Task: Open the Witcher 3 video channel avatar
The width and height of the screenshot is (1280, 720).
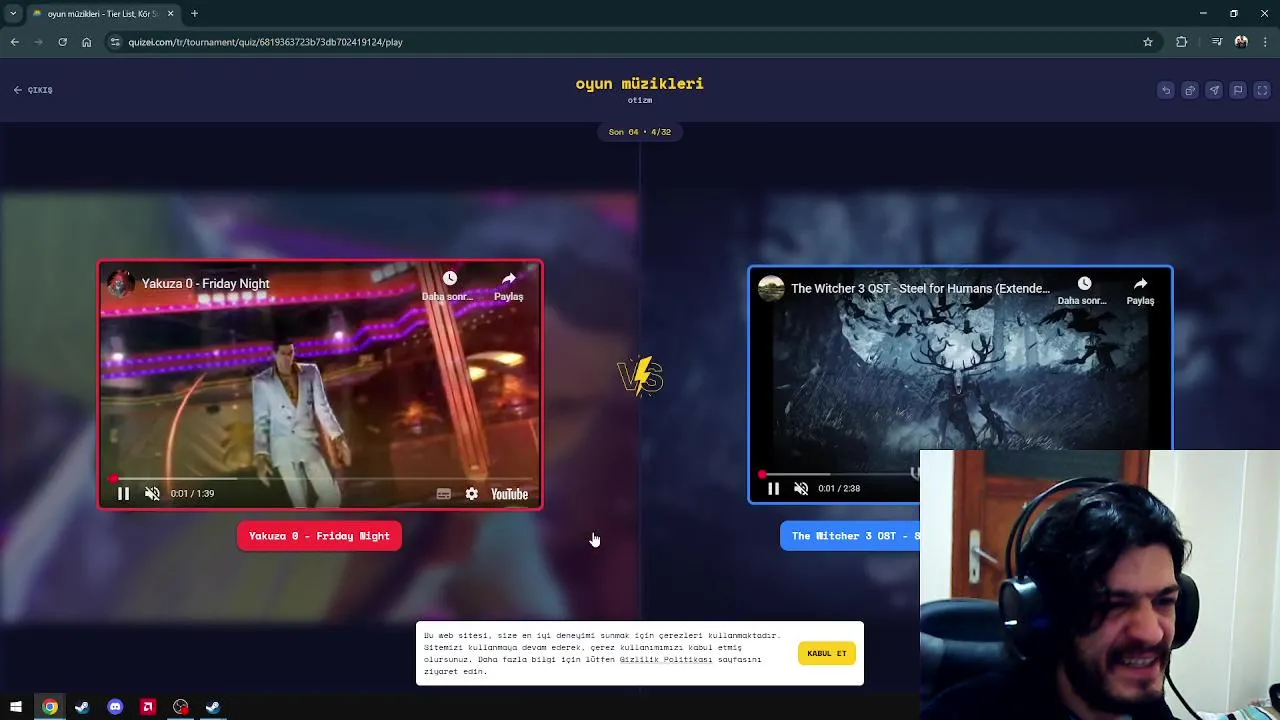Action: pos(771,289)
